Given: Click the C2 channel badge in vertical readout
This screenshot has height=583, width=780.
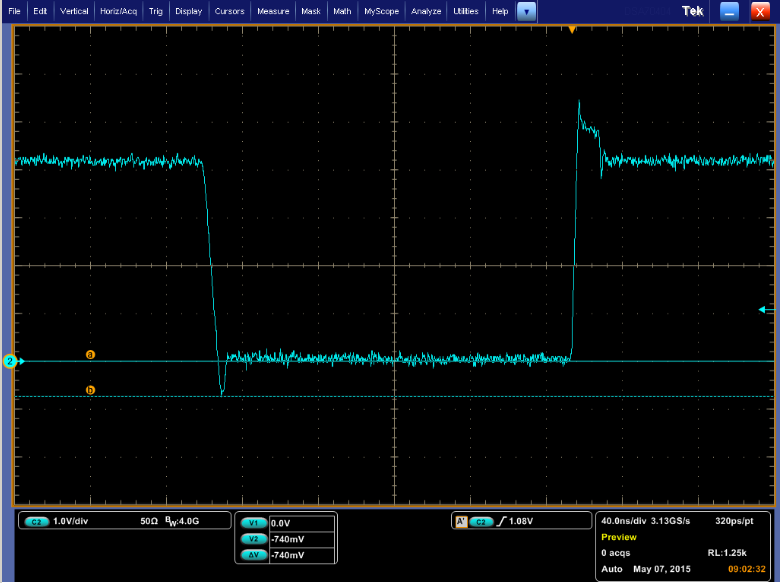Looking at the screenshot, I should [x=36, y=521].
